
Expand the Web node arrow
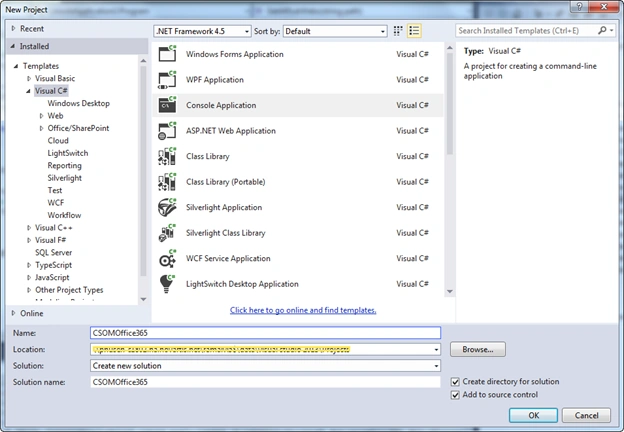click(x=41, y=116)
